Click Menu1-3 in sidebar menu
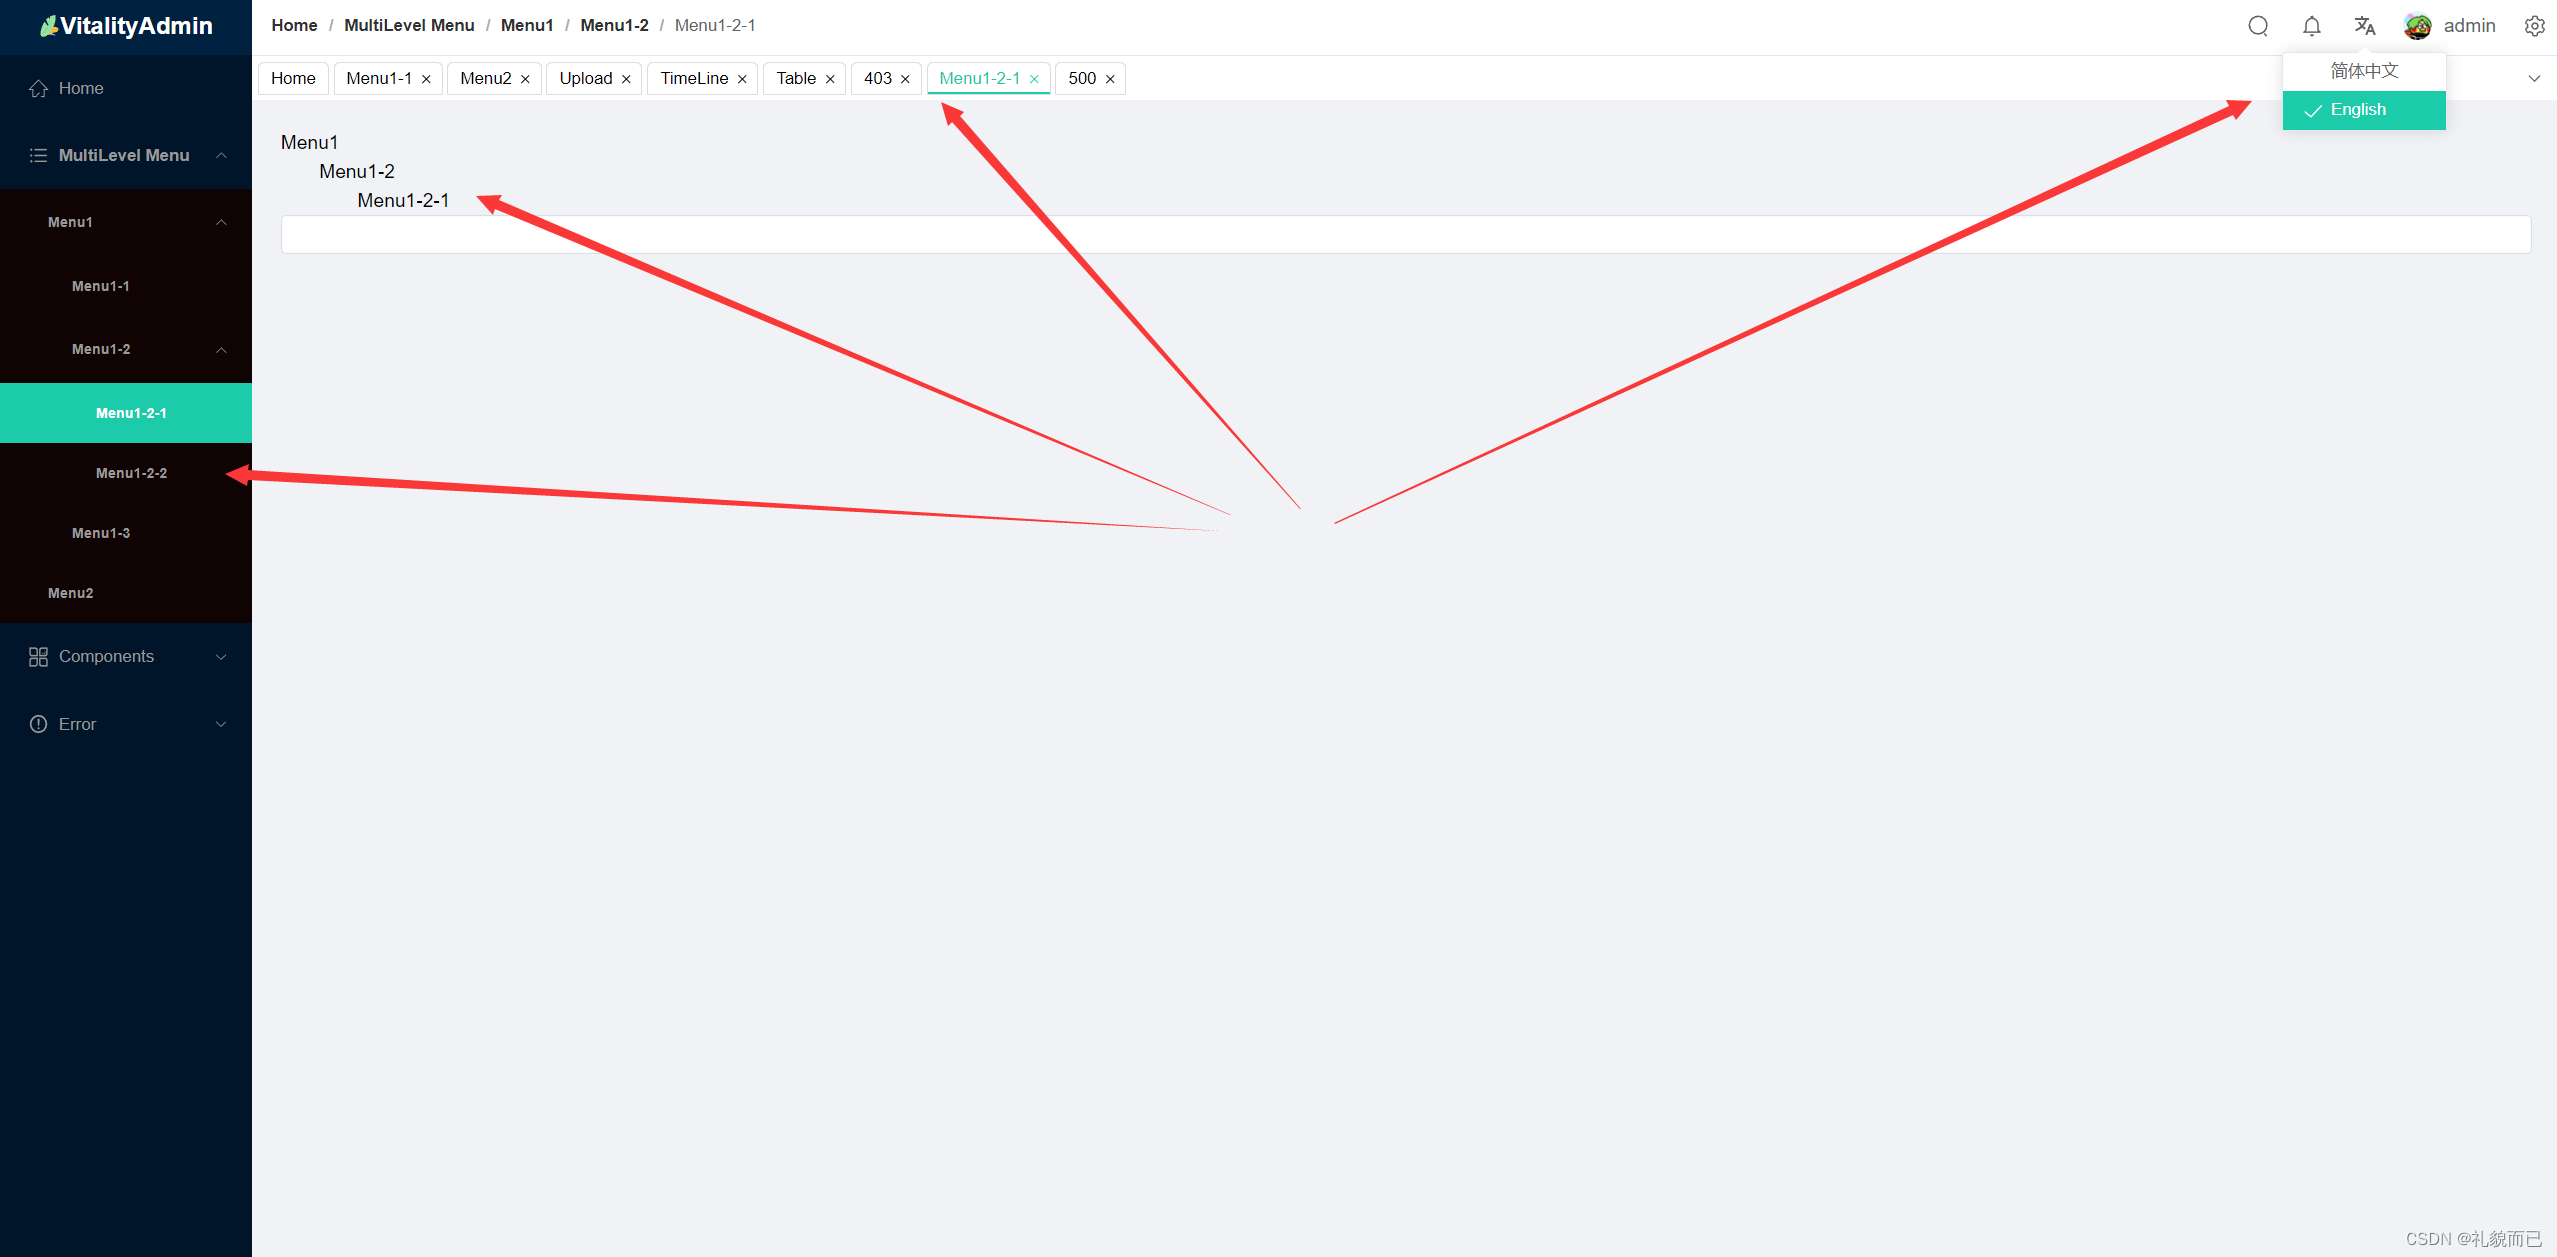This screenshot has width=2557, height=1257. (101, 531)
